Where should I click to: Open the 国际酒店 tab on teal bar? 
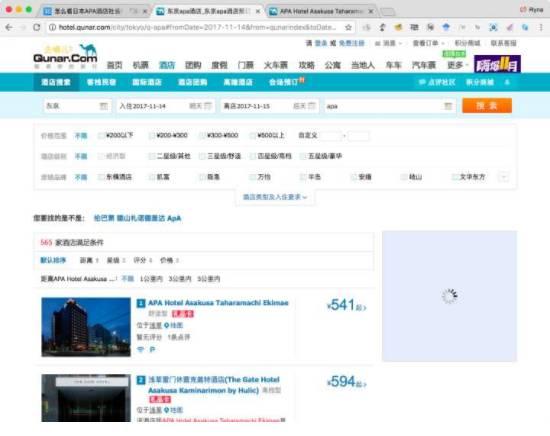click(x=147, y=82)
